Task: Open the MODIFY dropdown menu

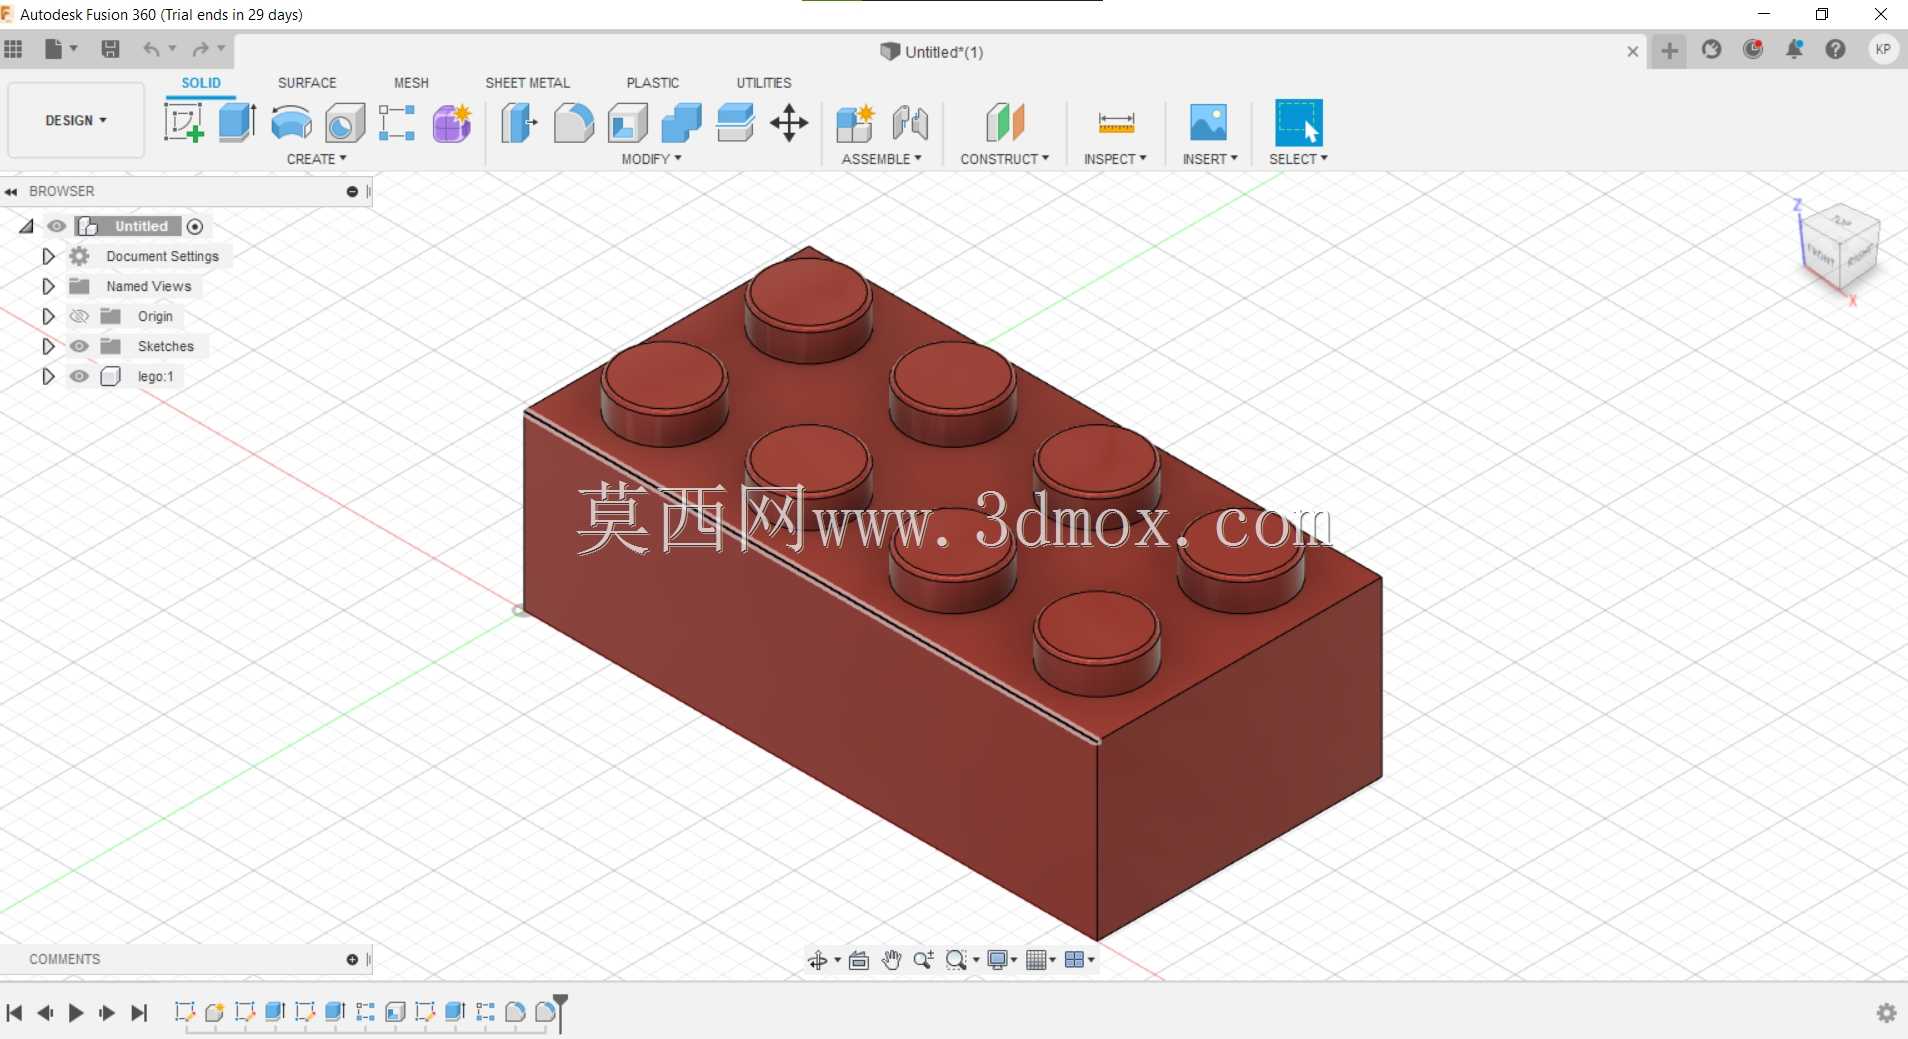Action: point(651,159)
